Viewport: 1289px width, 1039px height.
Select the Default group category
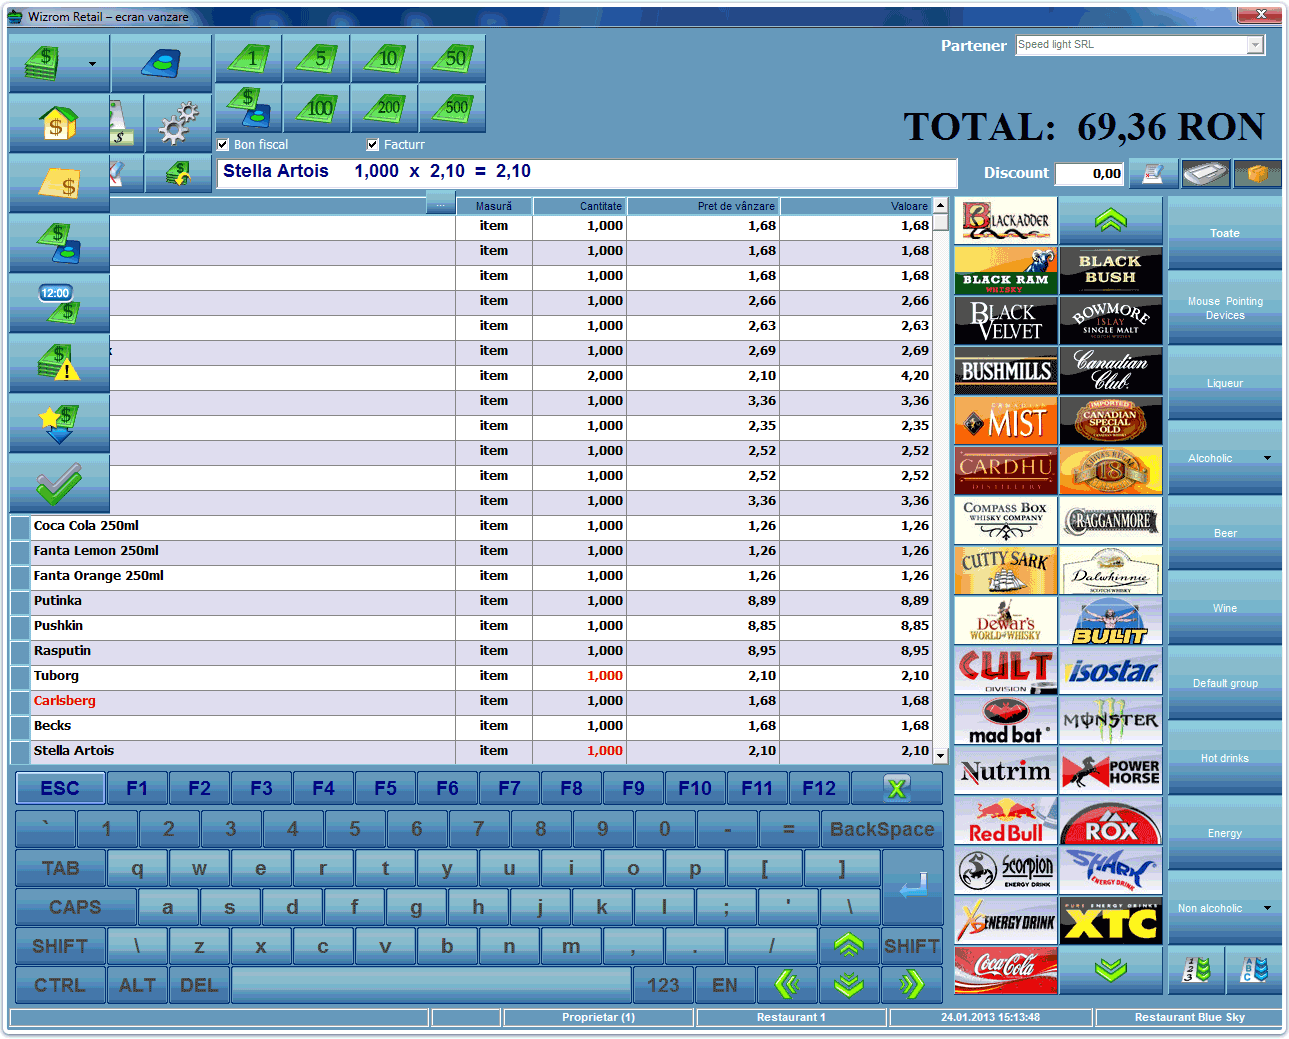click(1225, 683)
